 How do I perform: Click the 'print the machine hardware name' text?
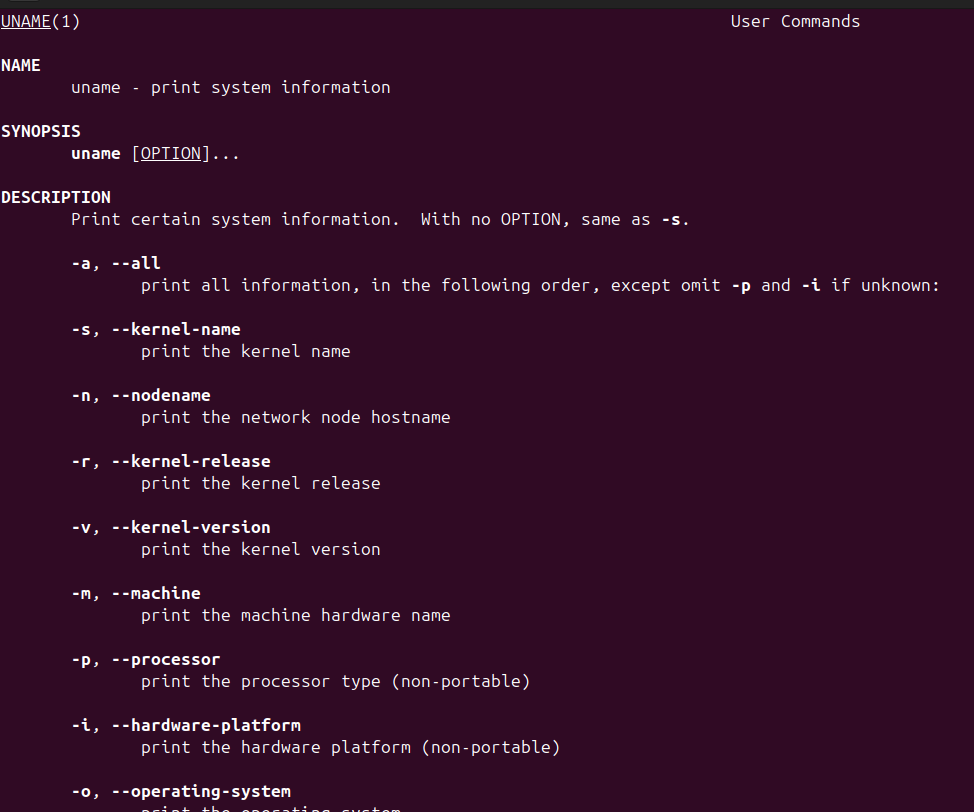295,615
